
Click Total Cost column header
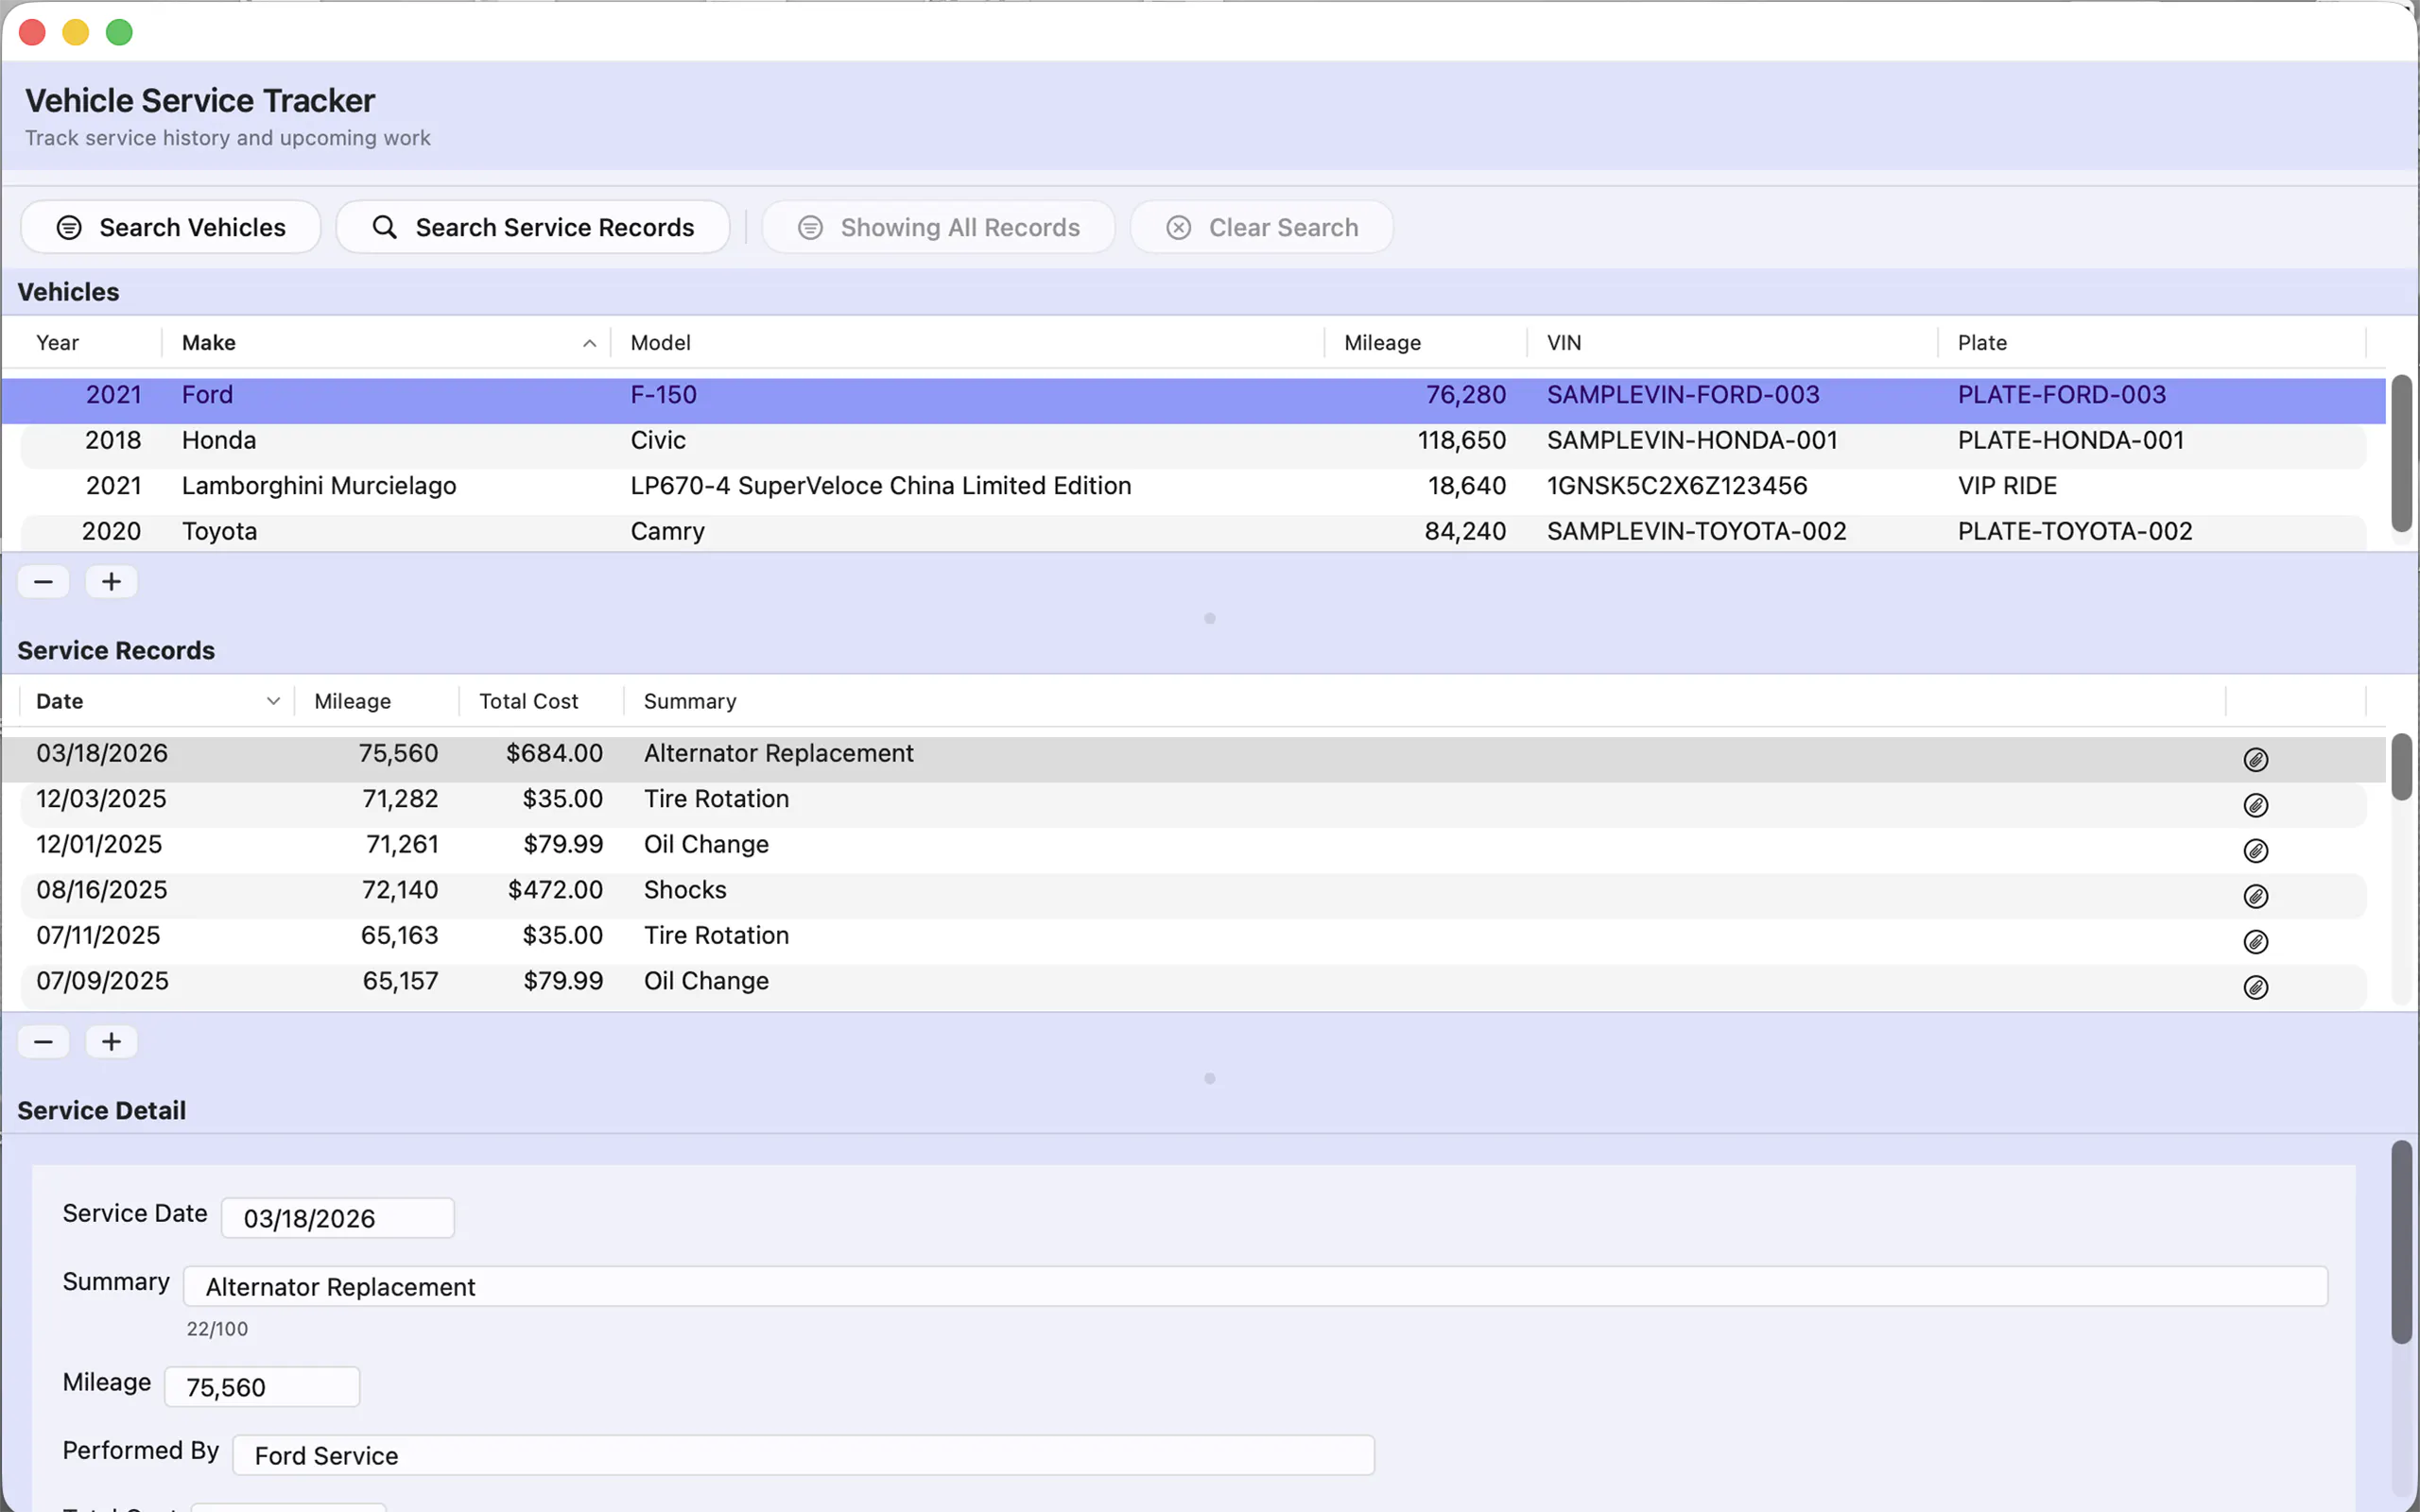point(541,701)
